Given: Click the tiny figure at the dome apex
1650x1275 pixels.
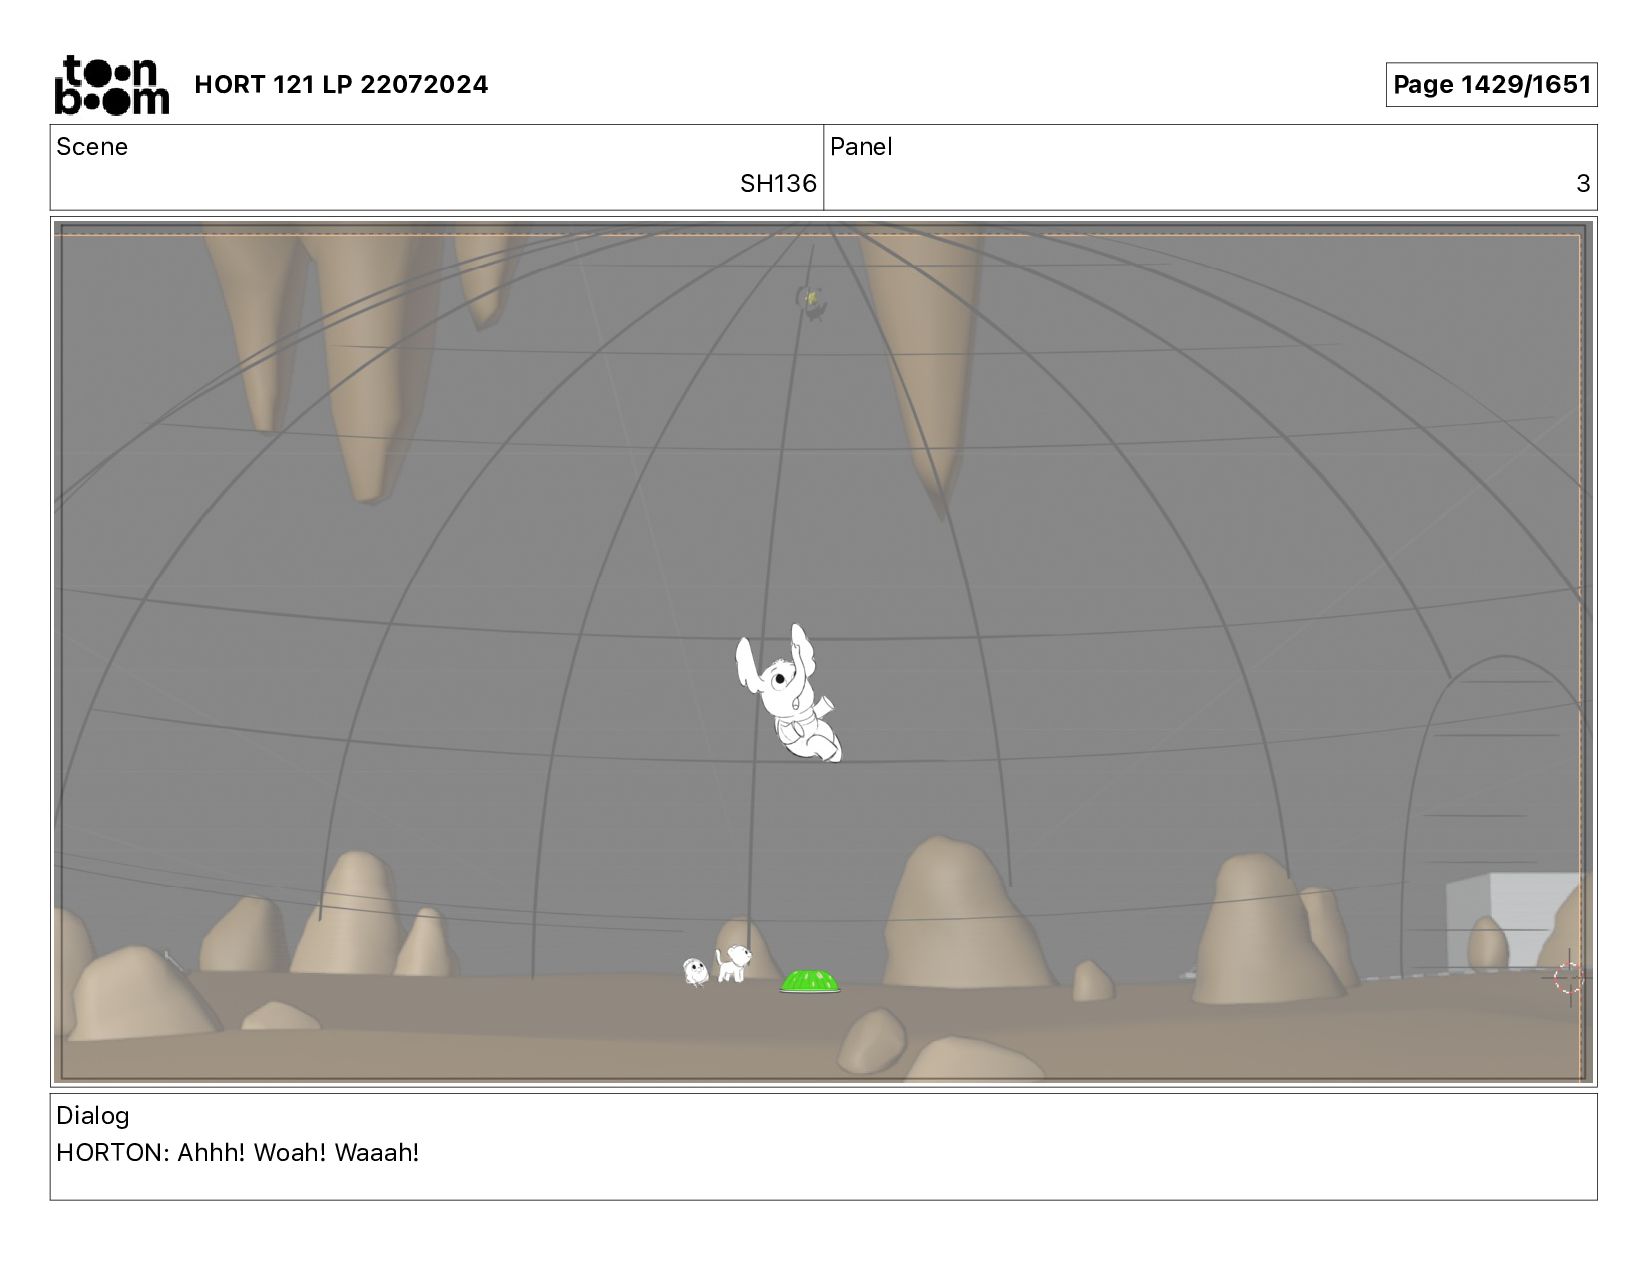Looking at the screenshot, I should pos(812,302).
